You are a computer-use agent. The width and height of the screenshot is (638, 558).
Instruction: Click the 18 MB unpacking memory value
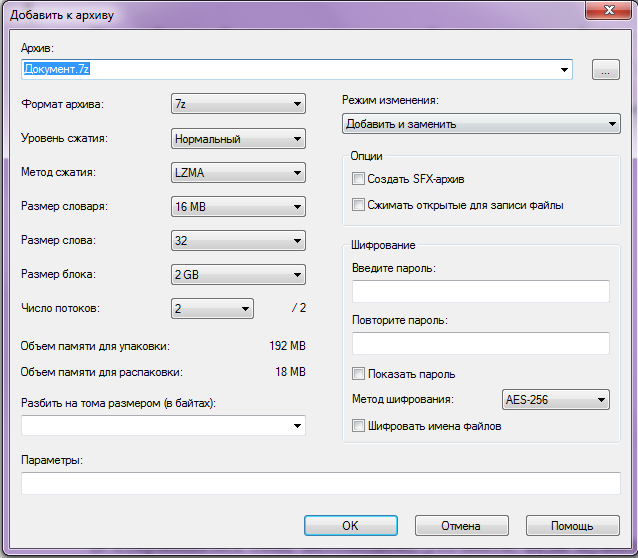pos(290,372)
